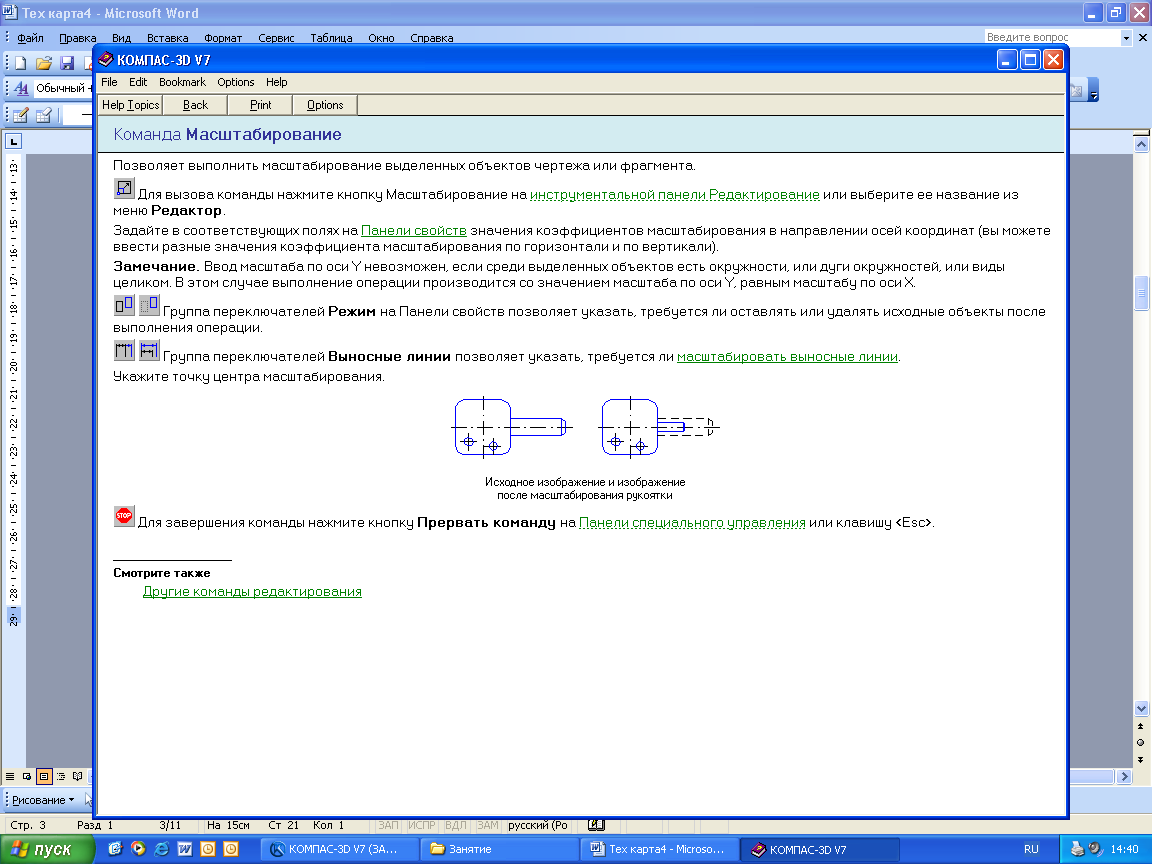Expand Word toolbar options arrow at right

[1094, 90]
